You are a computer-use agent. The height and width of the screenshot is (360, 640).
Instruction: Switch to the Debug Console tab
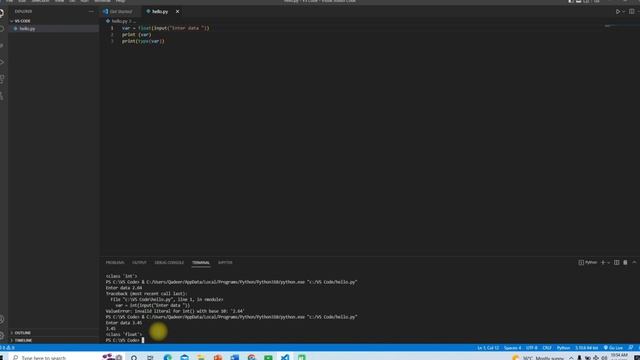[x=169, y=262]
